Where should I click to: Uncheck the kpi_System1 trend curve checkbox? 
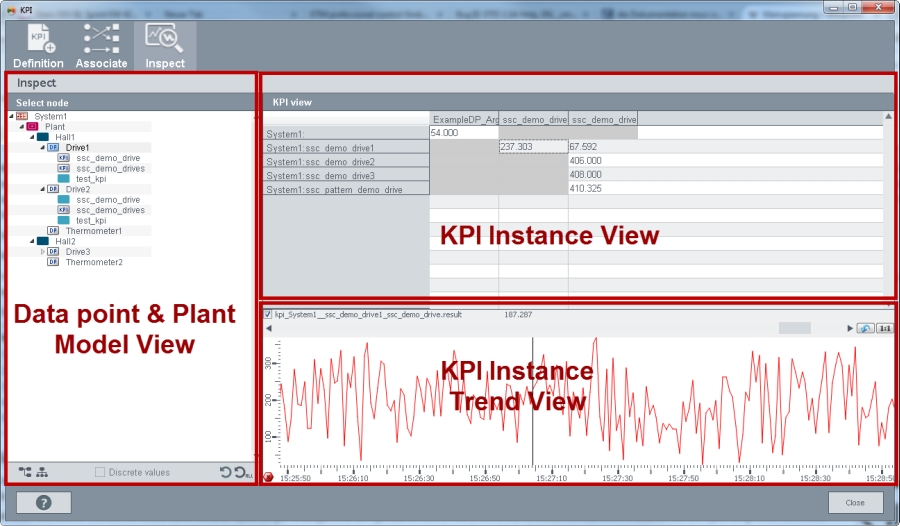[267, 314]
